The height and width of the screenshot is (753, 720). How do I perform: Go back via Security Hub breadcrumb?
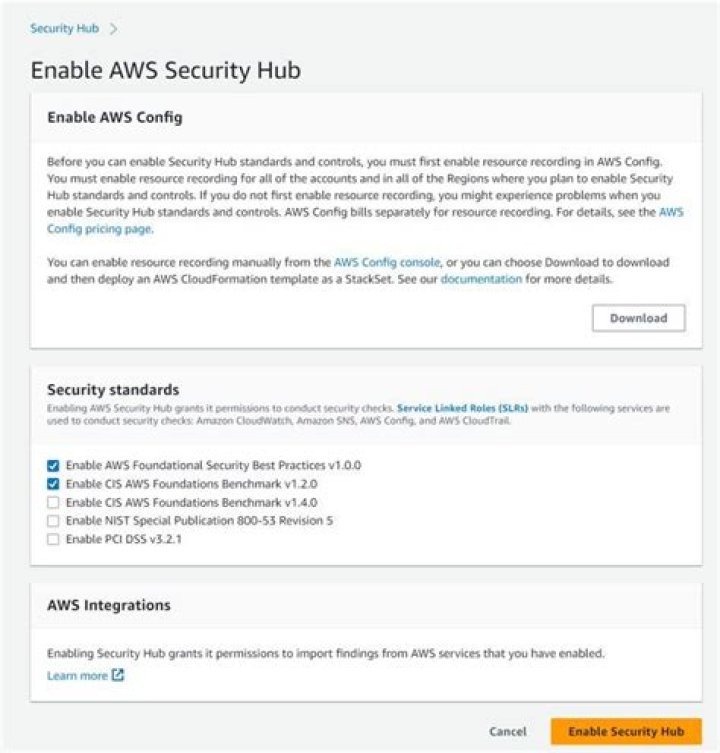coord(64,29)
